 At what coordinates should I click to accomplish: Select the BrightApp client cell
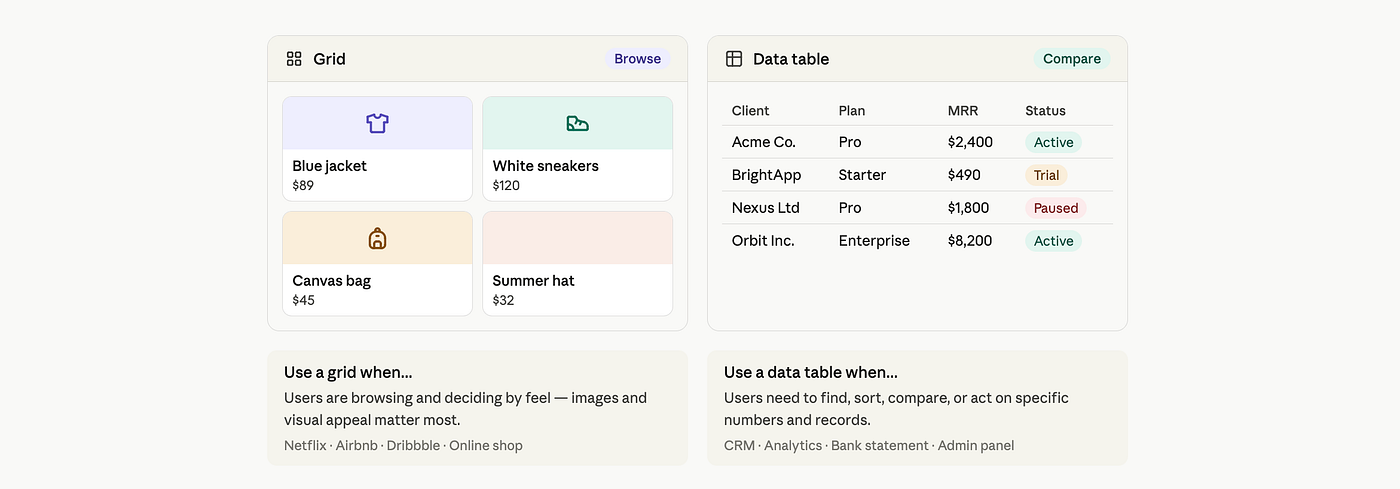tap(767, 175)
